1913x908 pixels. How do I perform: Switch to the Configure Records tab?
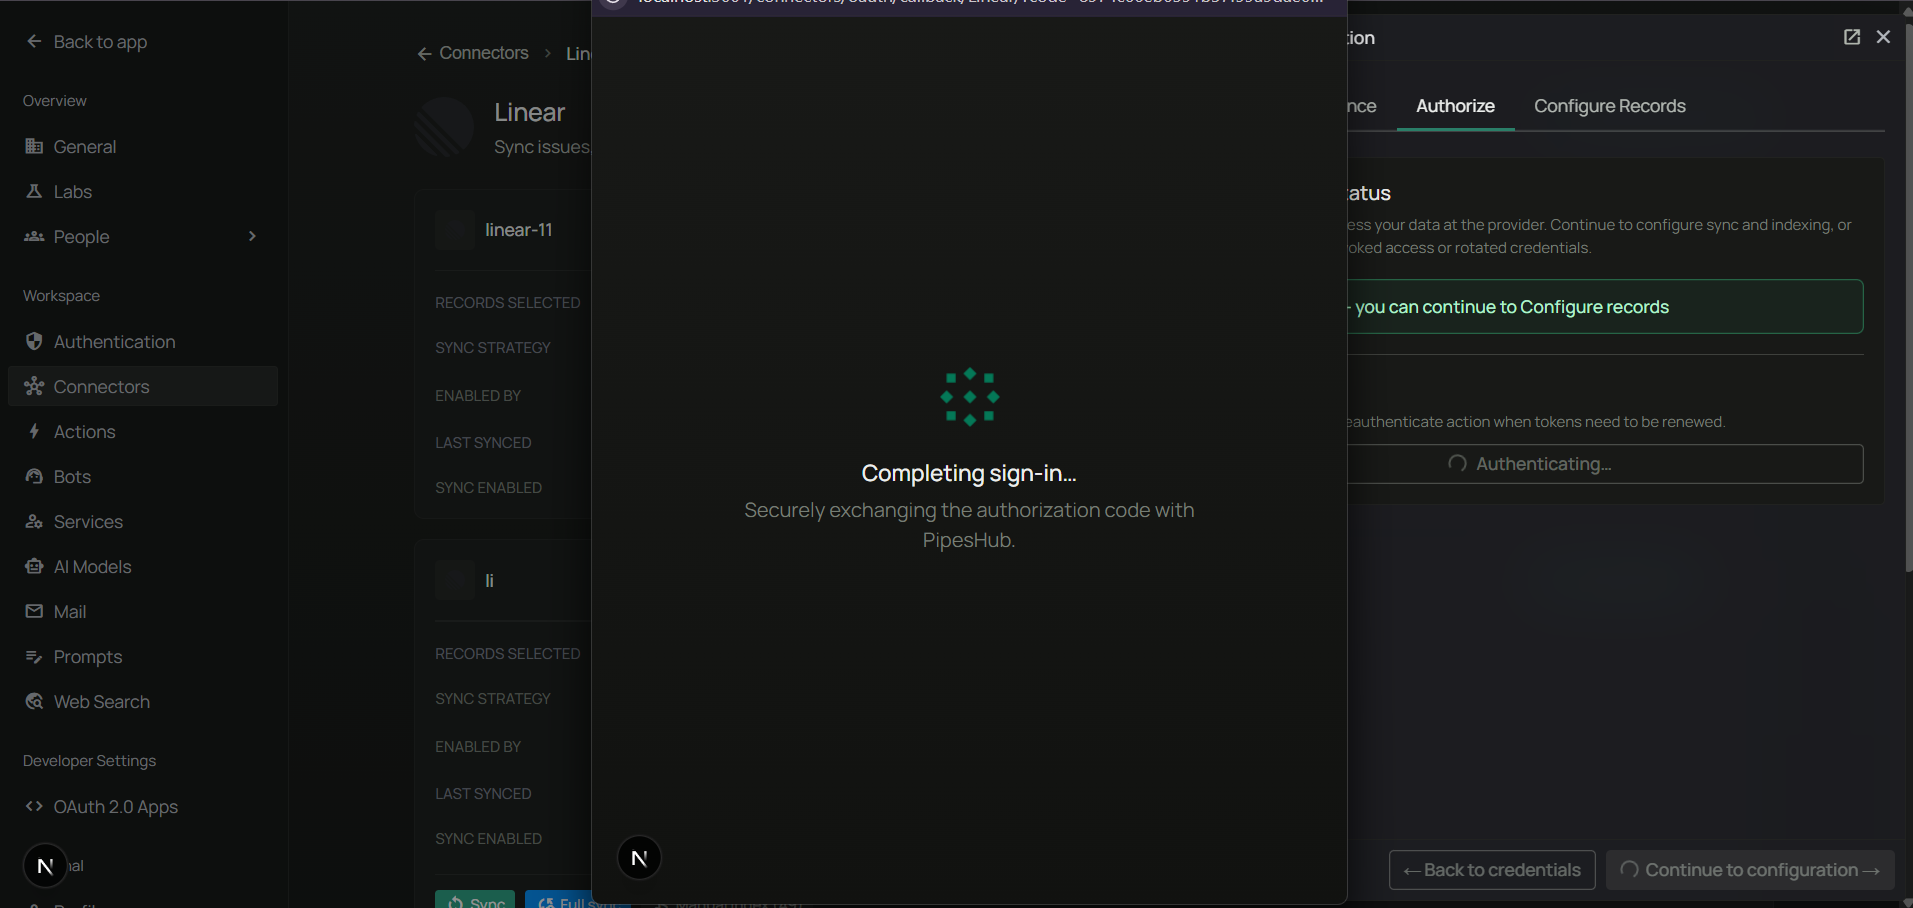pos(1609,106)
